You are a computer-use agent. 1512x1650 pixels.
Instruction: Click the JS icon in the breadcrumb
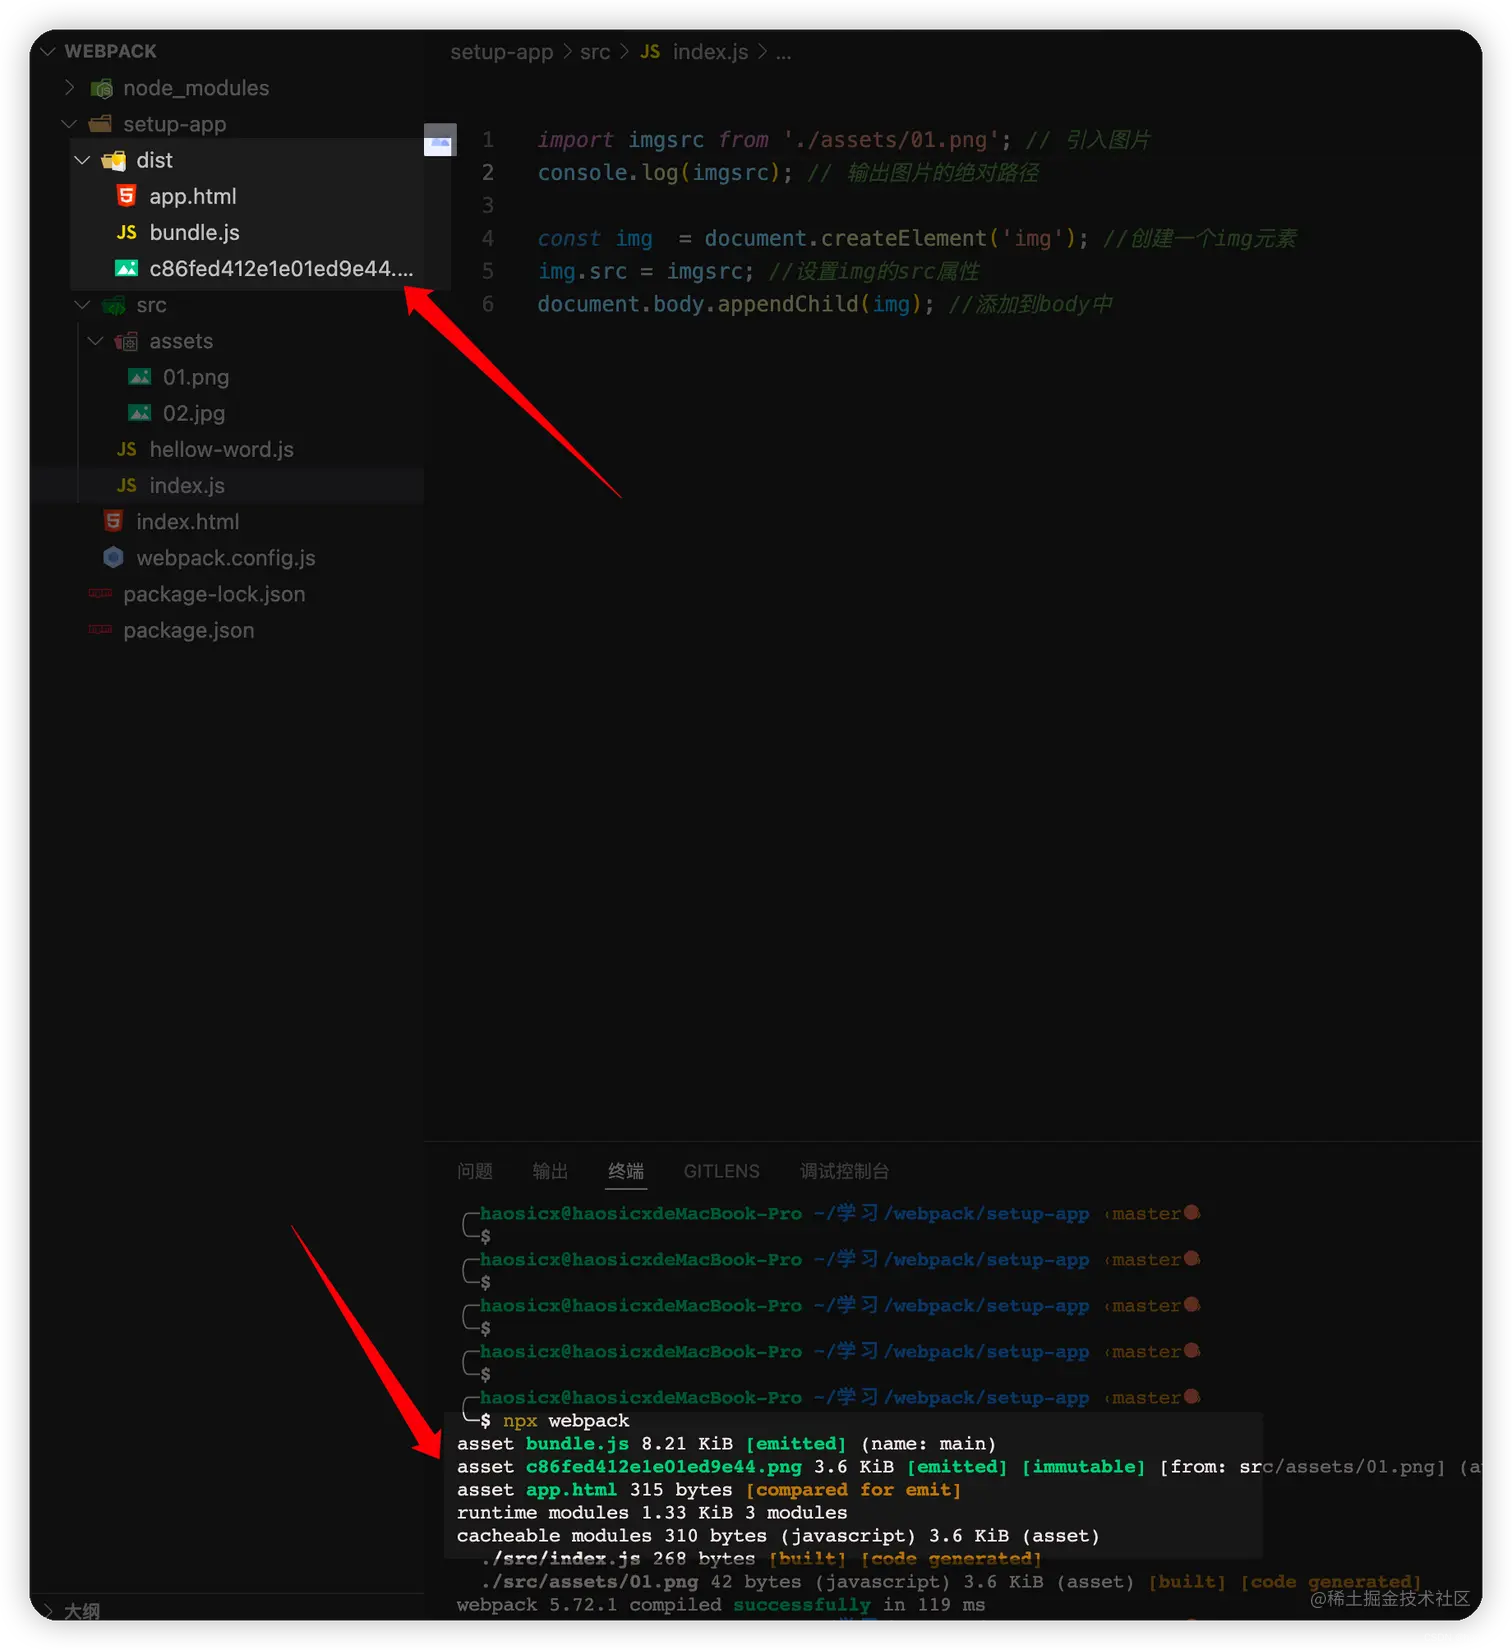coord(650,51)
